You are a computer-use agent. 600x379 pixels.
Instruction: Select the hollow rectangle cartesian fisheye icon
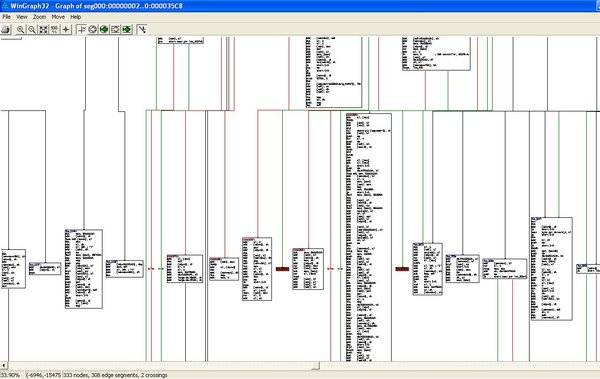pos(115,29)
